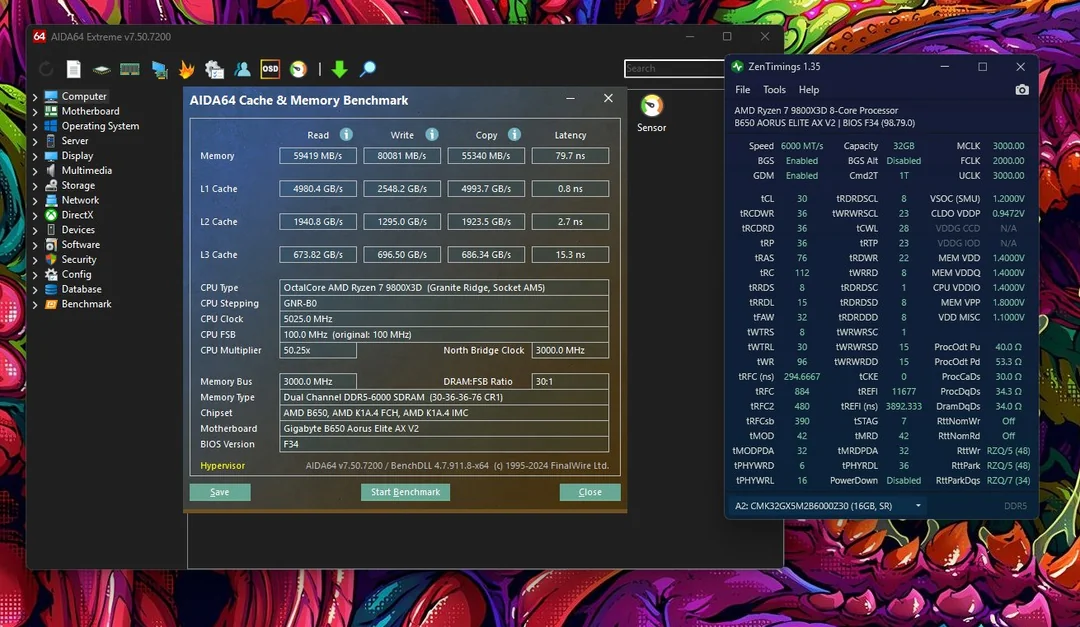Viewport: 1080px width, 627px height.
Task: Click the Copy info icon
Action: pos(515,134)
